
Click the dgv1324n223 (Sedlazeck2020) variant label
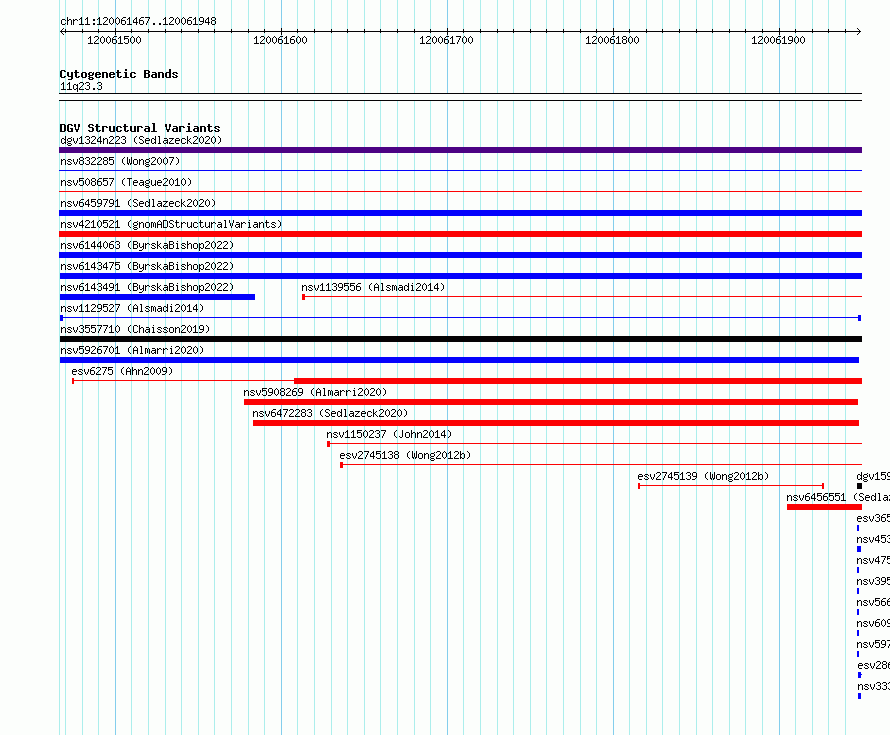141,140
